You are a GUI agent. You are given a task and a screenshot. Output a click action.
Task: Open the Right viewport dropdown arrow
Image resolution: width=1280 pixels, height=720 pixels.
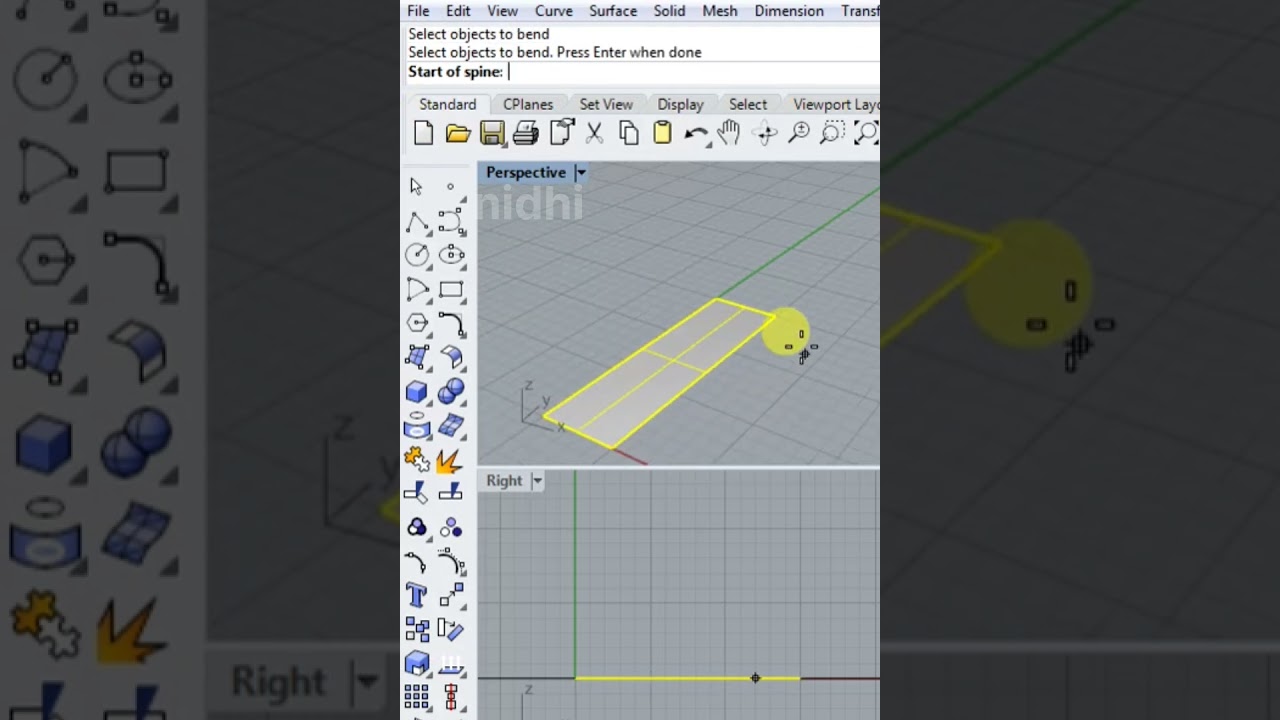click(537, 481)
